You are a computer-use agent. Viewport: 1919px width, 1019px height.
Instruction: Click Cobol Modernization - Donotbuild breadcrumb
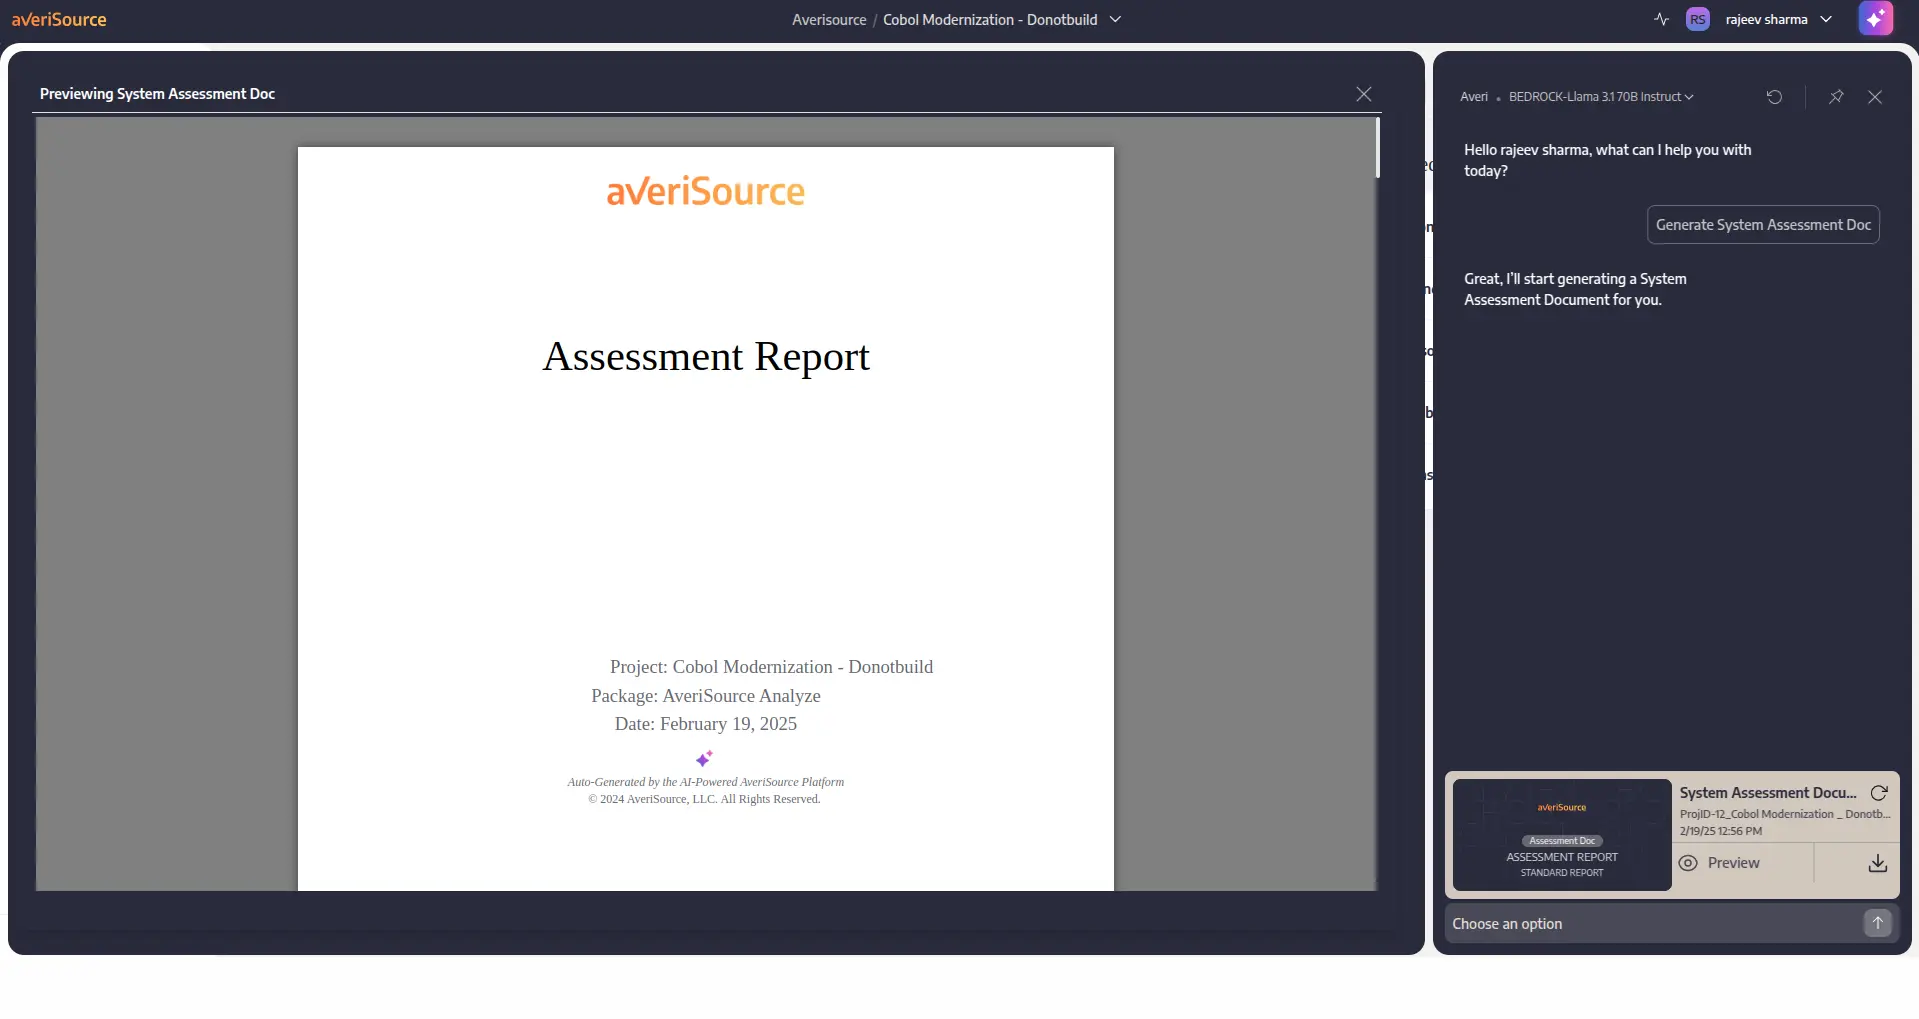[x=990, y=19]
